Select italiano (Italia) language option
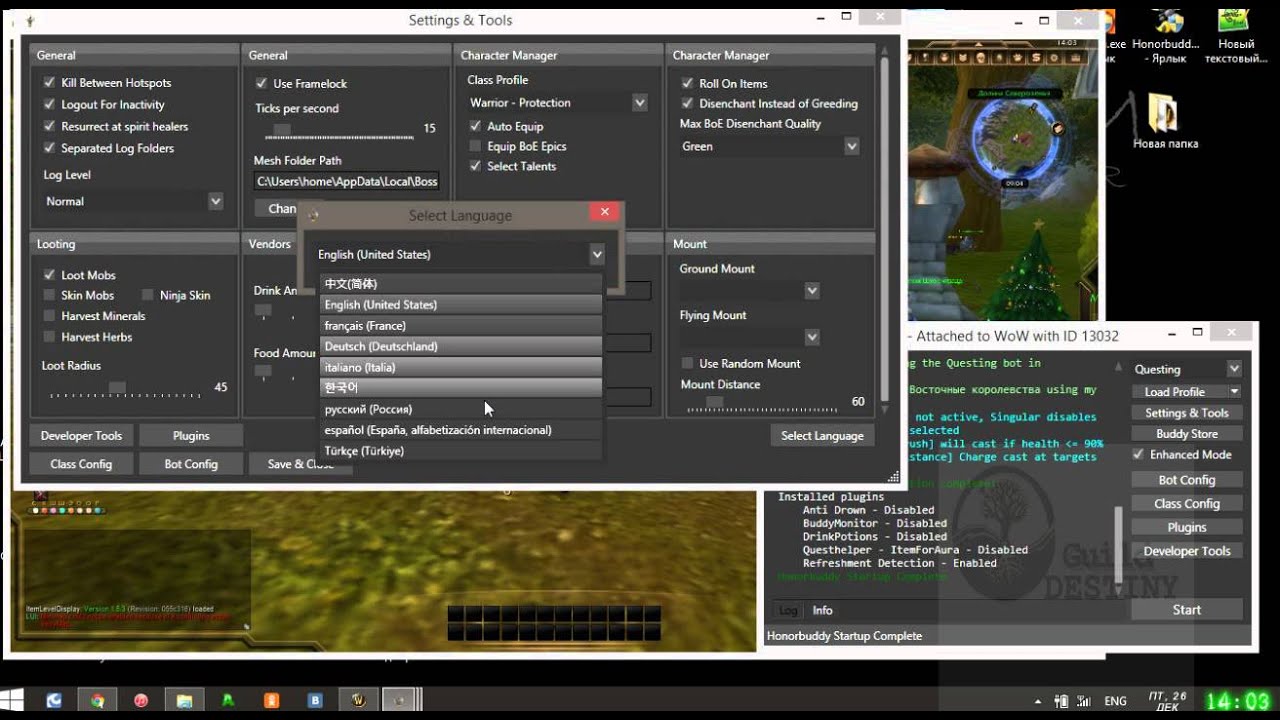Viewport: 1280px width, 720px height. [x=461, y=368]
